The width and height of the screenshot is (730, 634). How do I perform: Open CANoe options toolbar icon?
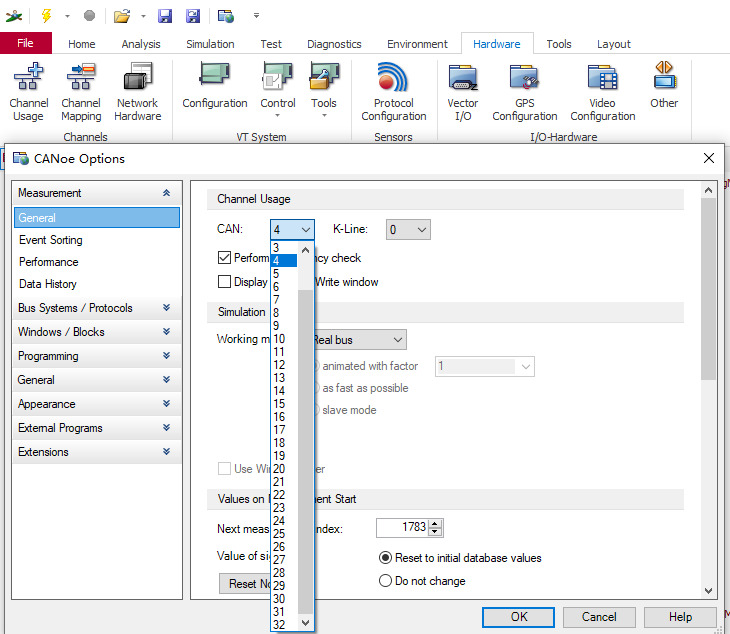click(x=226, y=16)
